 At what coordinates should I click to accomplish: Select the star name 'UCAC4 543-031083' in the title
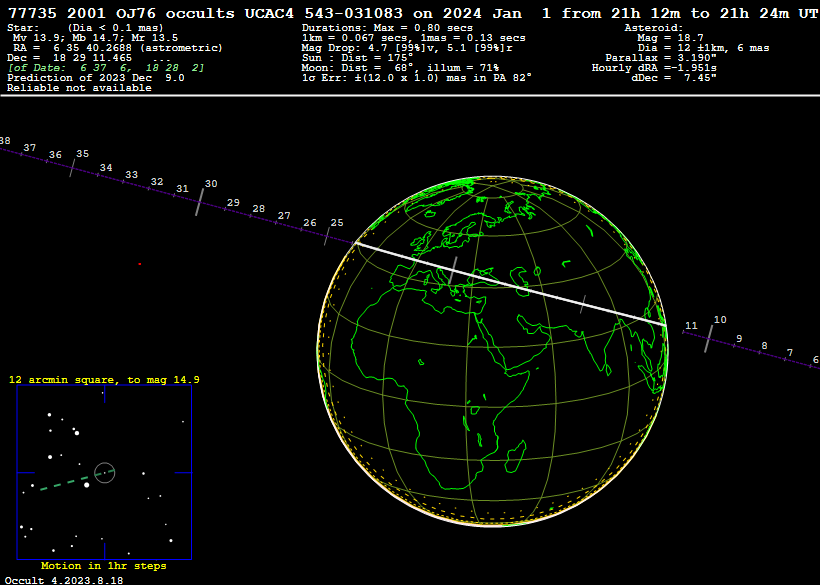(x=324, y=13)
